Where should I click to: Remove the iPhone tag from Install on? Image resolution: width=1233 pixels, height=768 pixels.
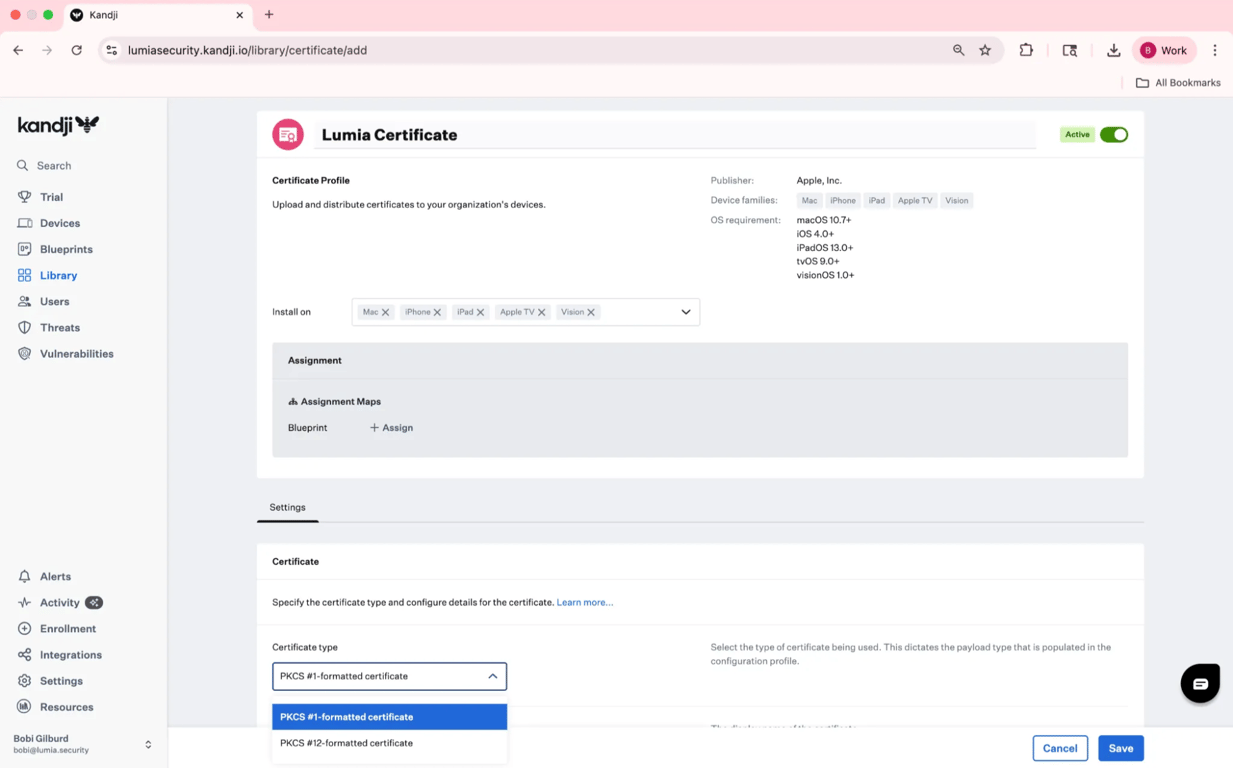(x=438, y=312)
